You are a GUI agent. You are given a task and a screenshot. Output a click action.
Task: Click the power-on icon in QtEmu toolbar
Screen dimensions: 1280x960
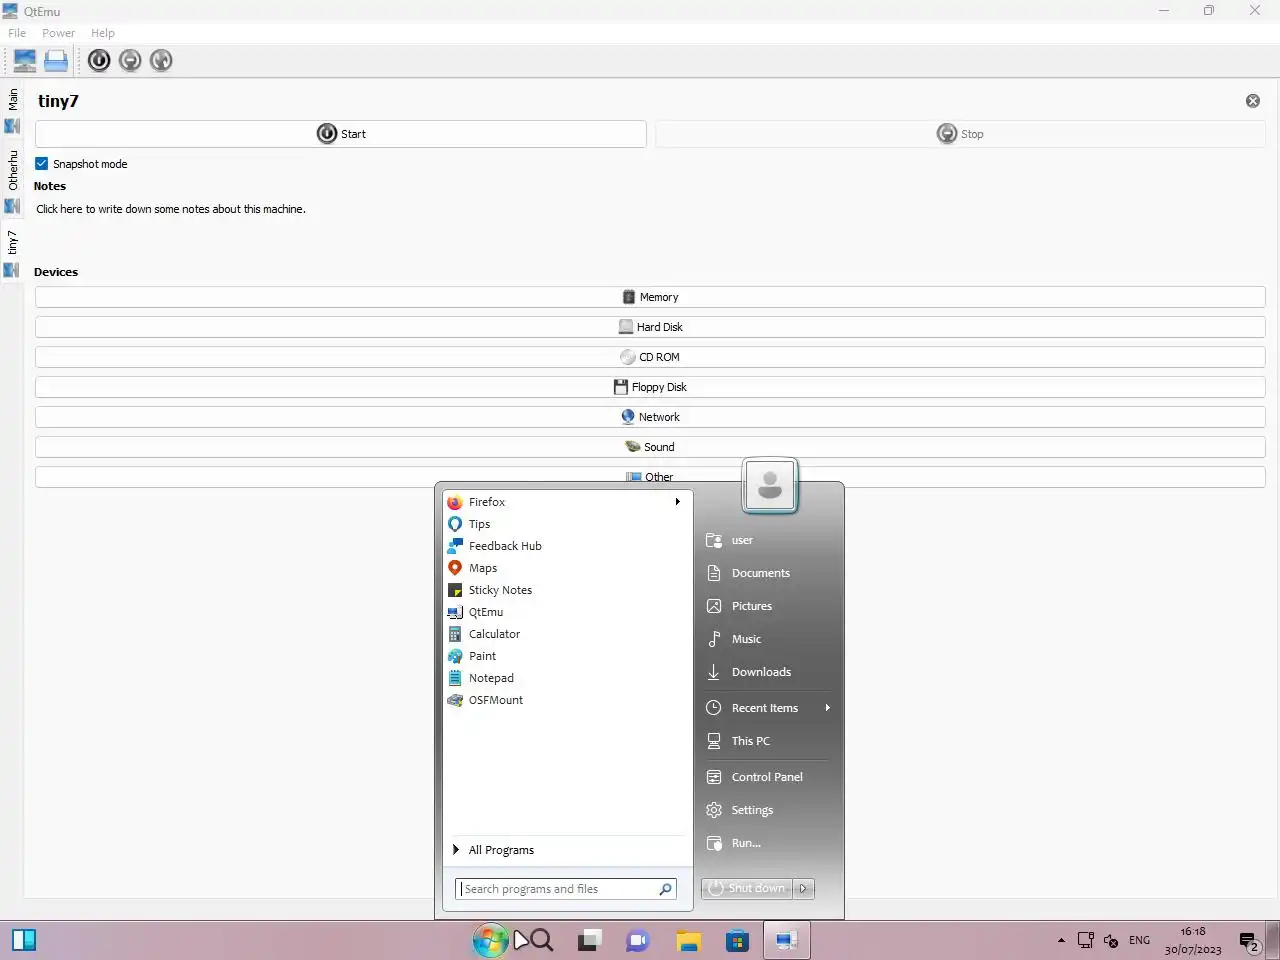coord(99,61)
